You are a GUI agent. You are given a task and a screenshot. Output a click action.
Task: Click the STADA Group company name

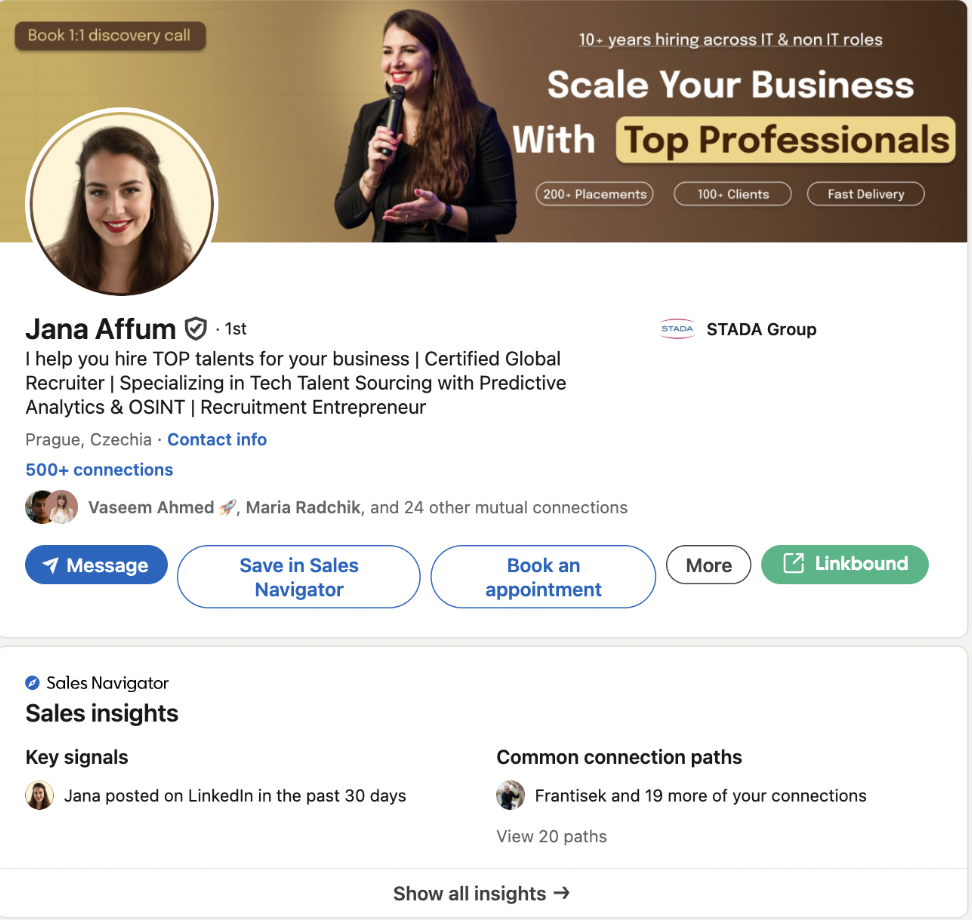[x=761, y=329]
